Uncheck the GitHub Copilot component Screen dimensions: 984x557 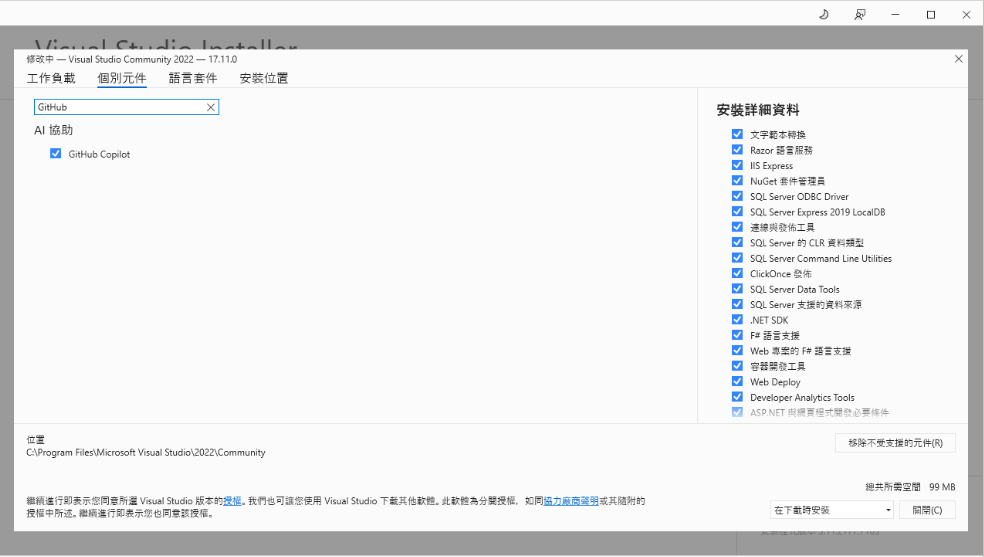[x=56, y=154]
